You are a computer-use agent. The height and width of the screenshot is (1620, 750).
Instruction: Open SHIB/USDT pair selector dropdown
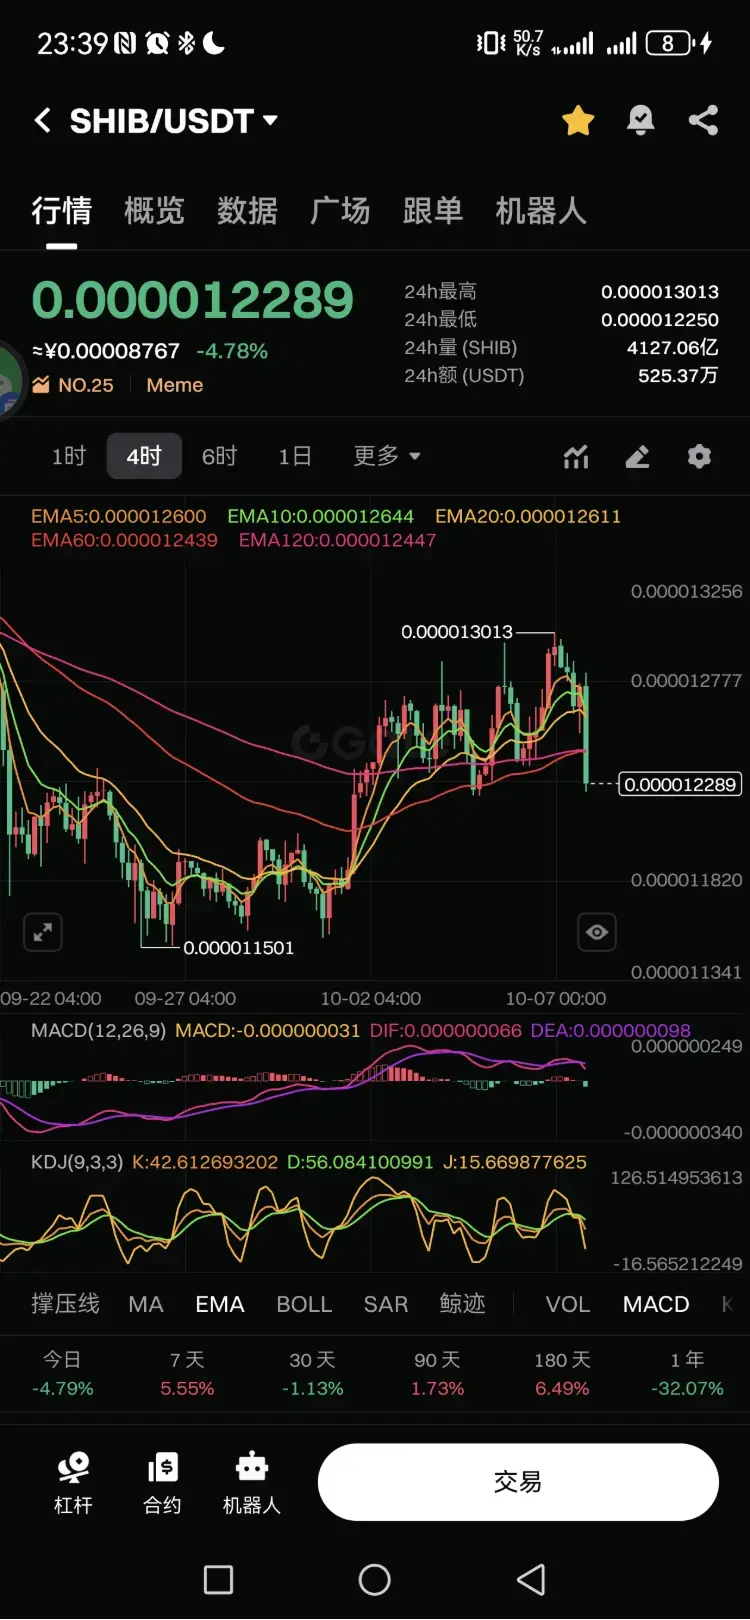coord(173,121)
